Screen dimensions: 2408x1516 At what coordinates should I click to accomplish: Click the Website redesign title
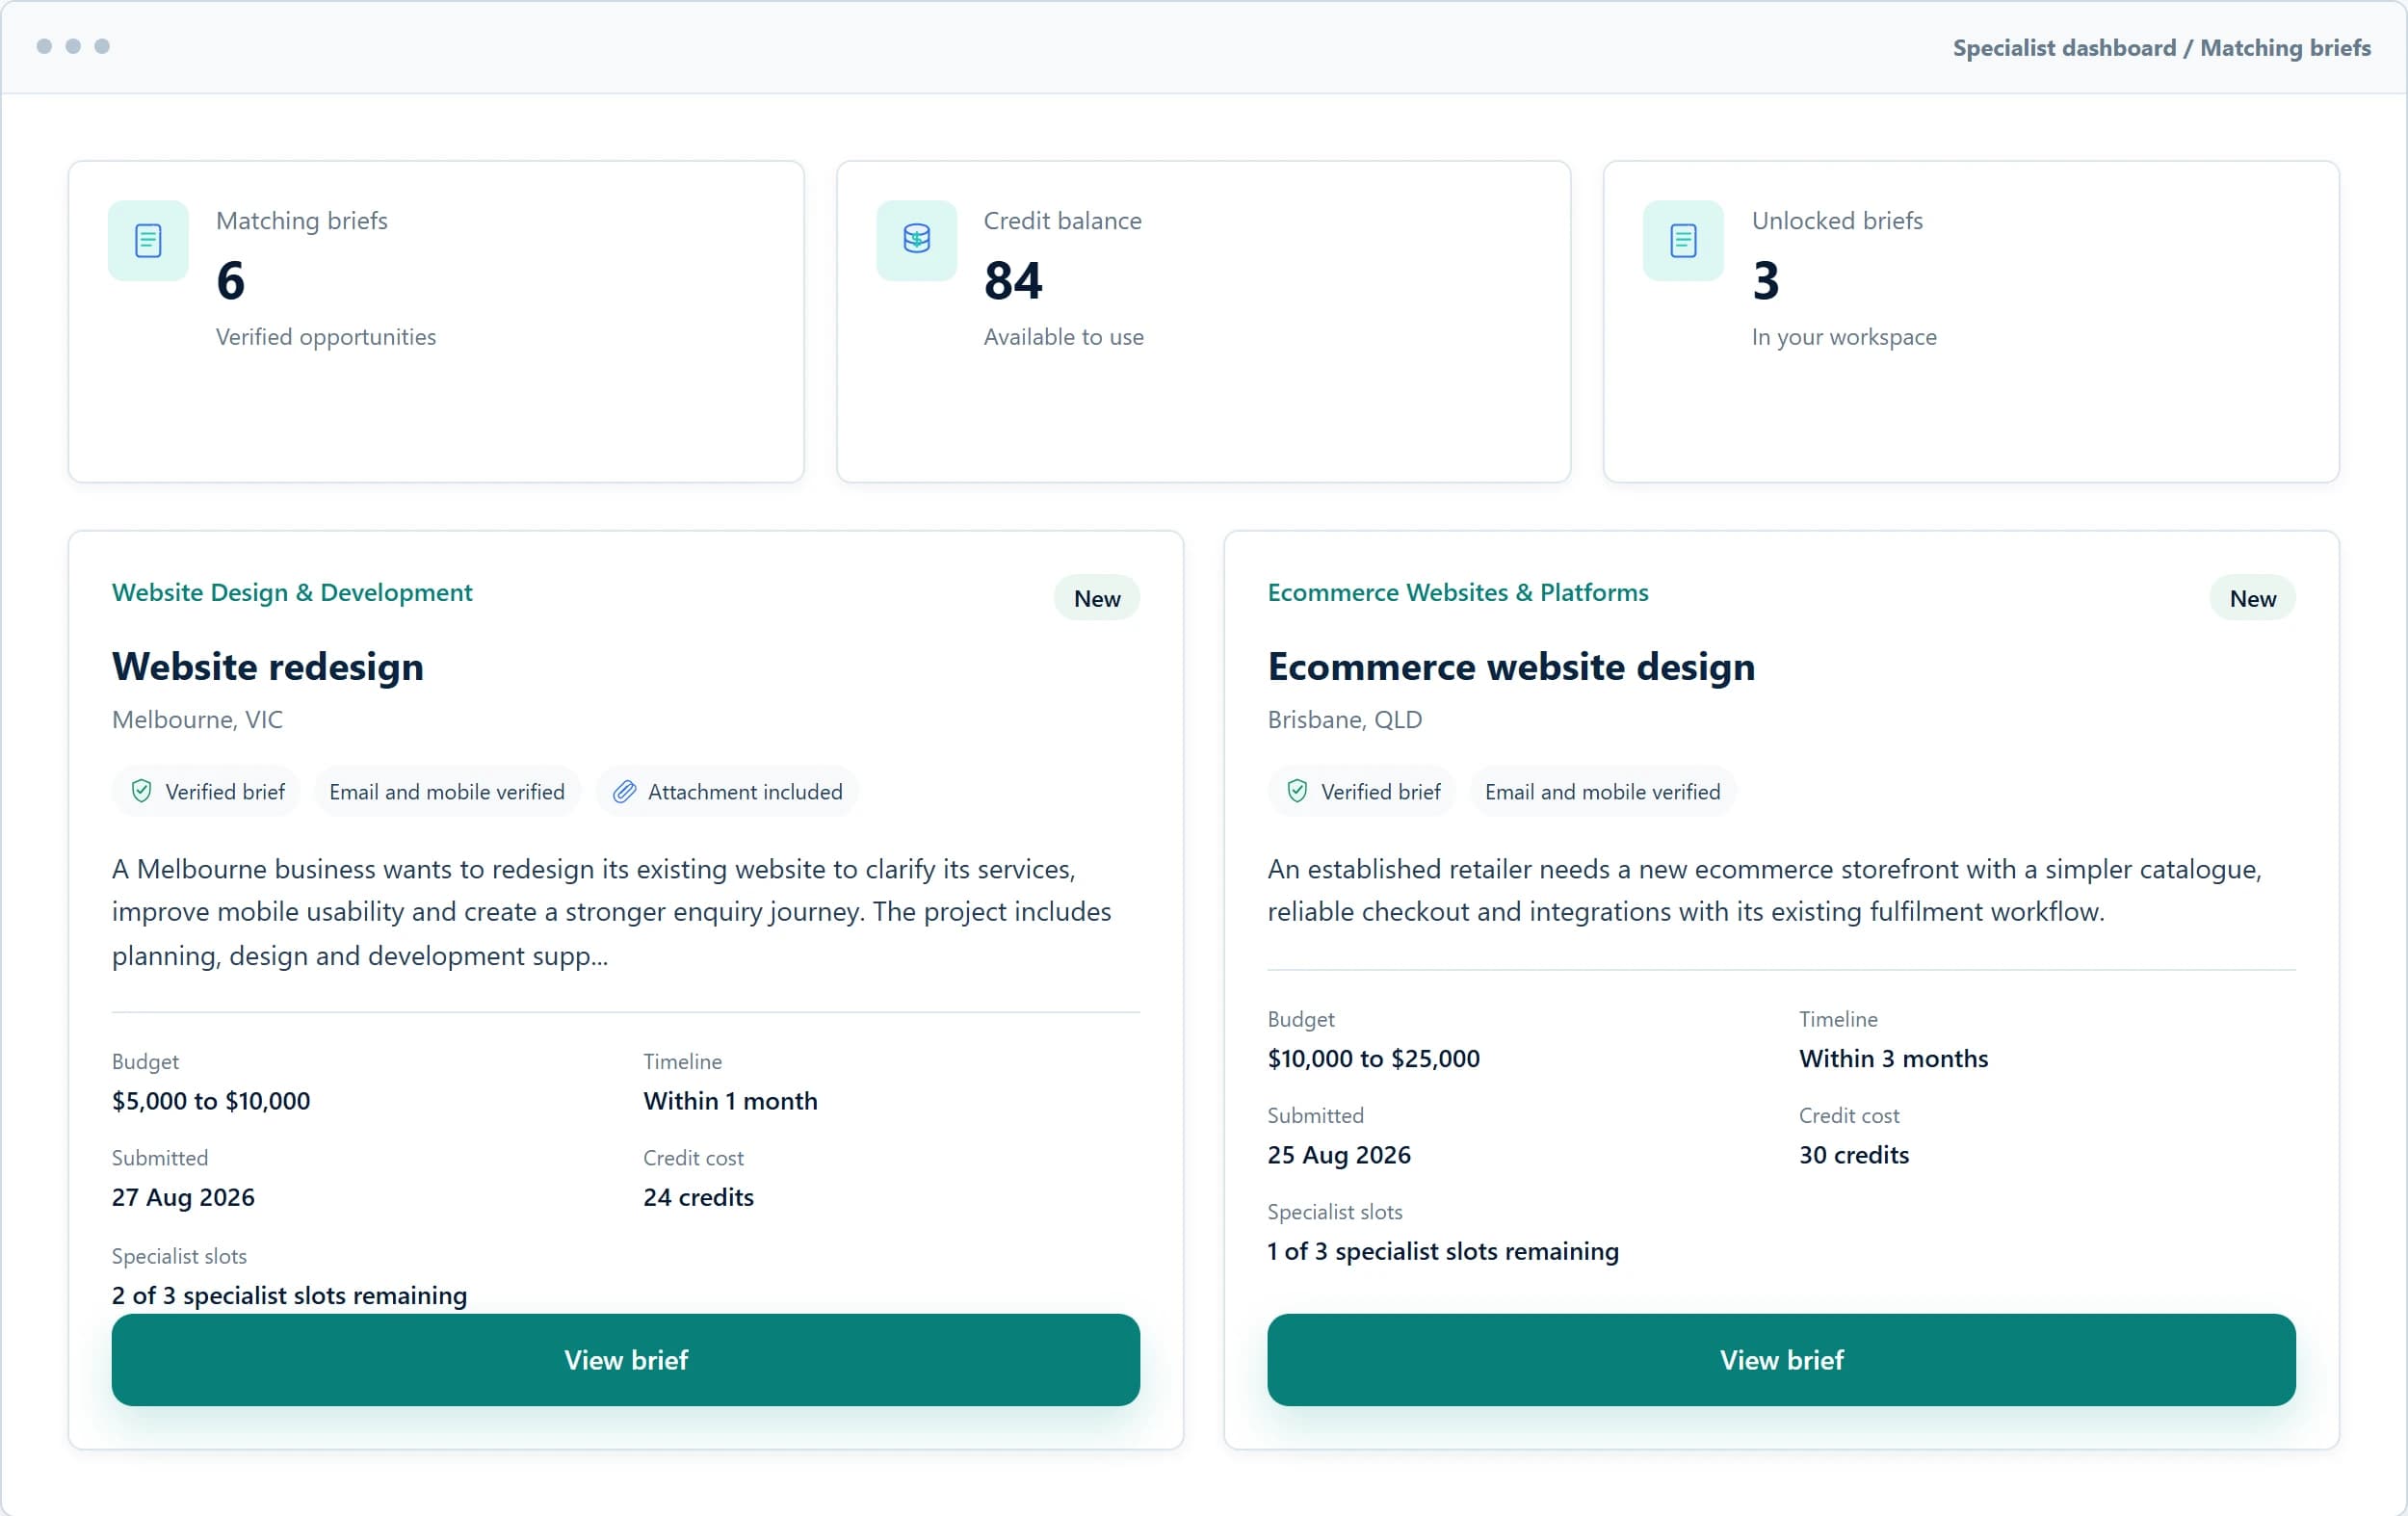coord(267,667)
